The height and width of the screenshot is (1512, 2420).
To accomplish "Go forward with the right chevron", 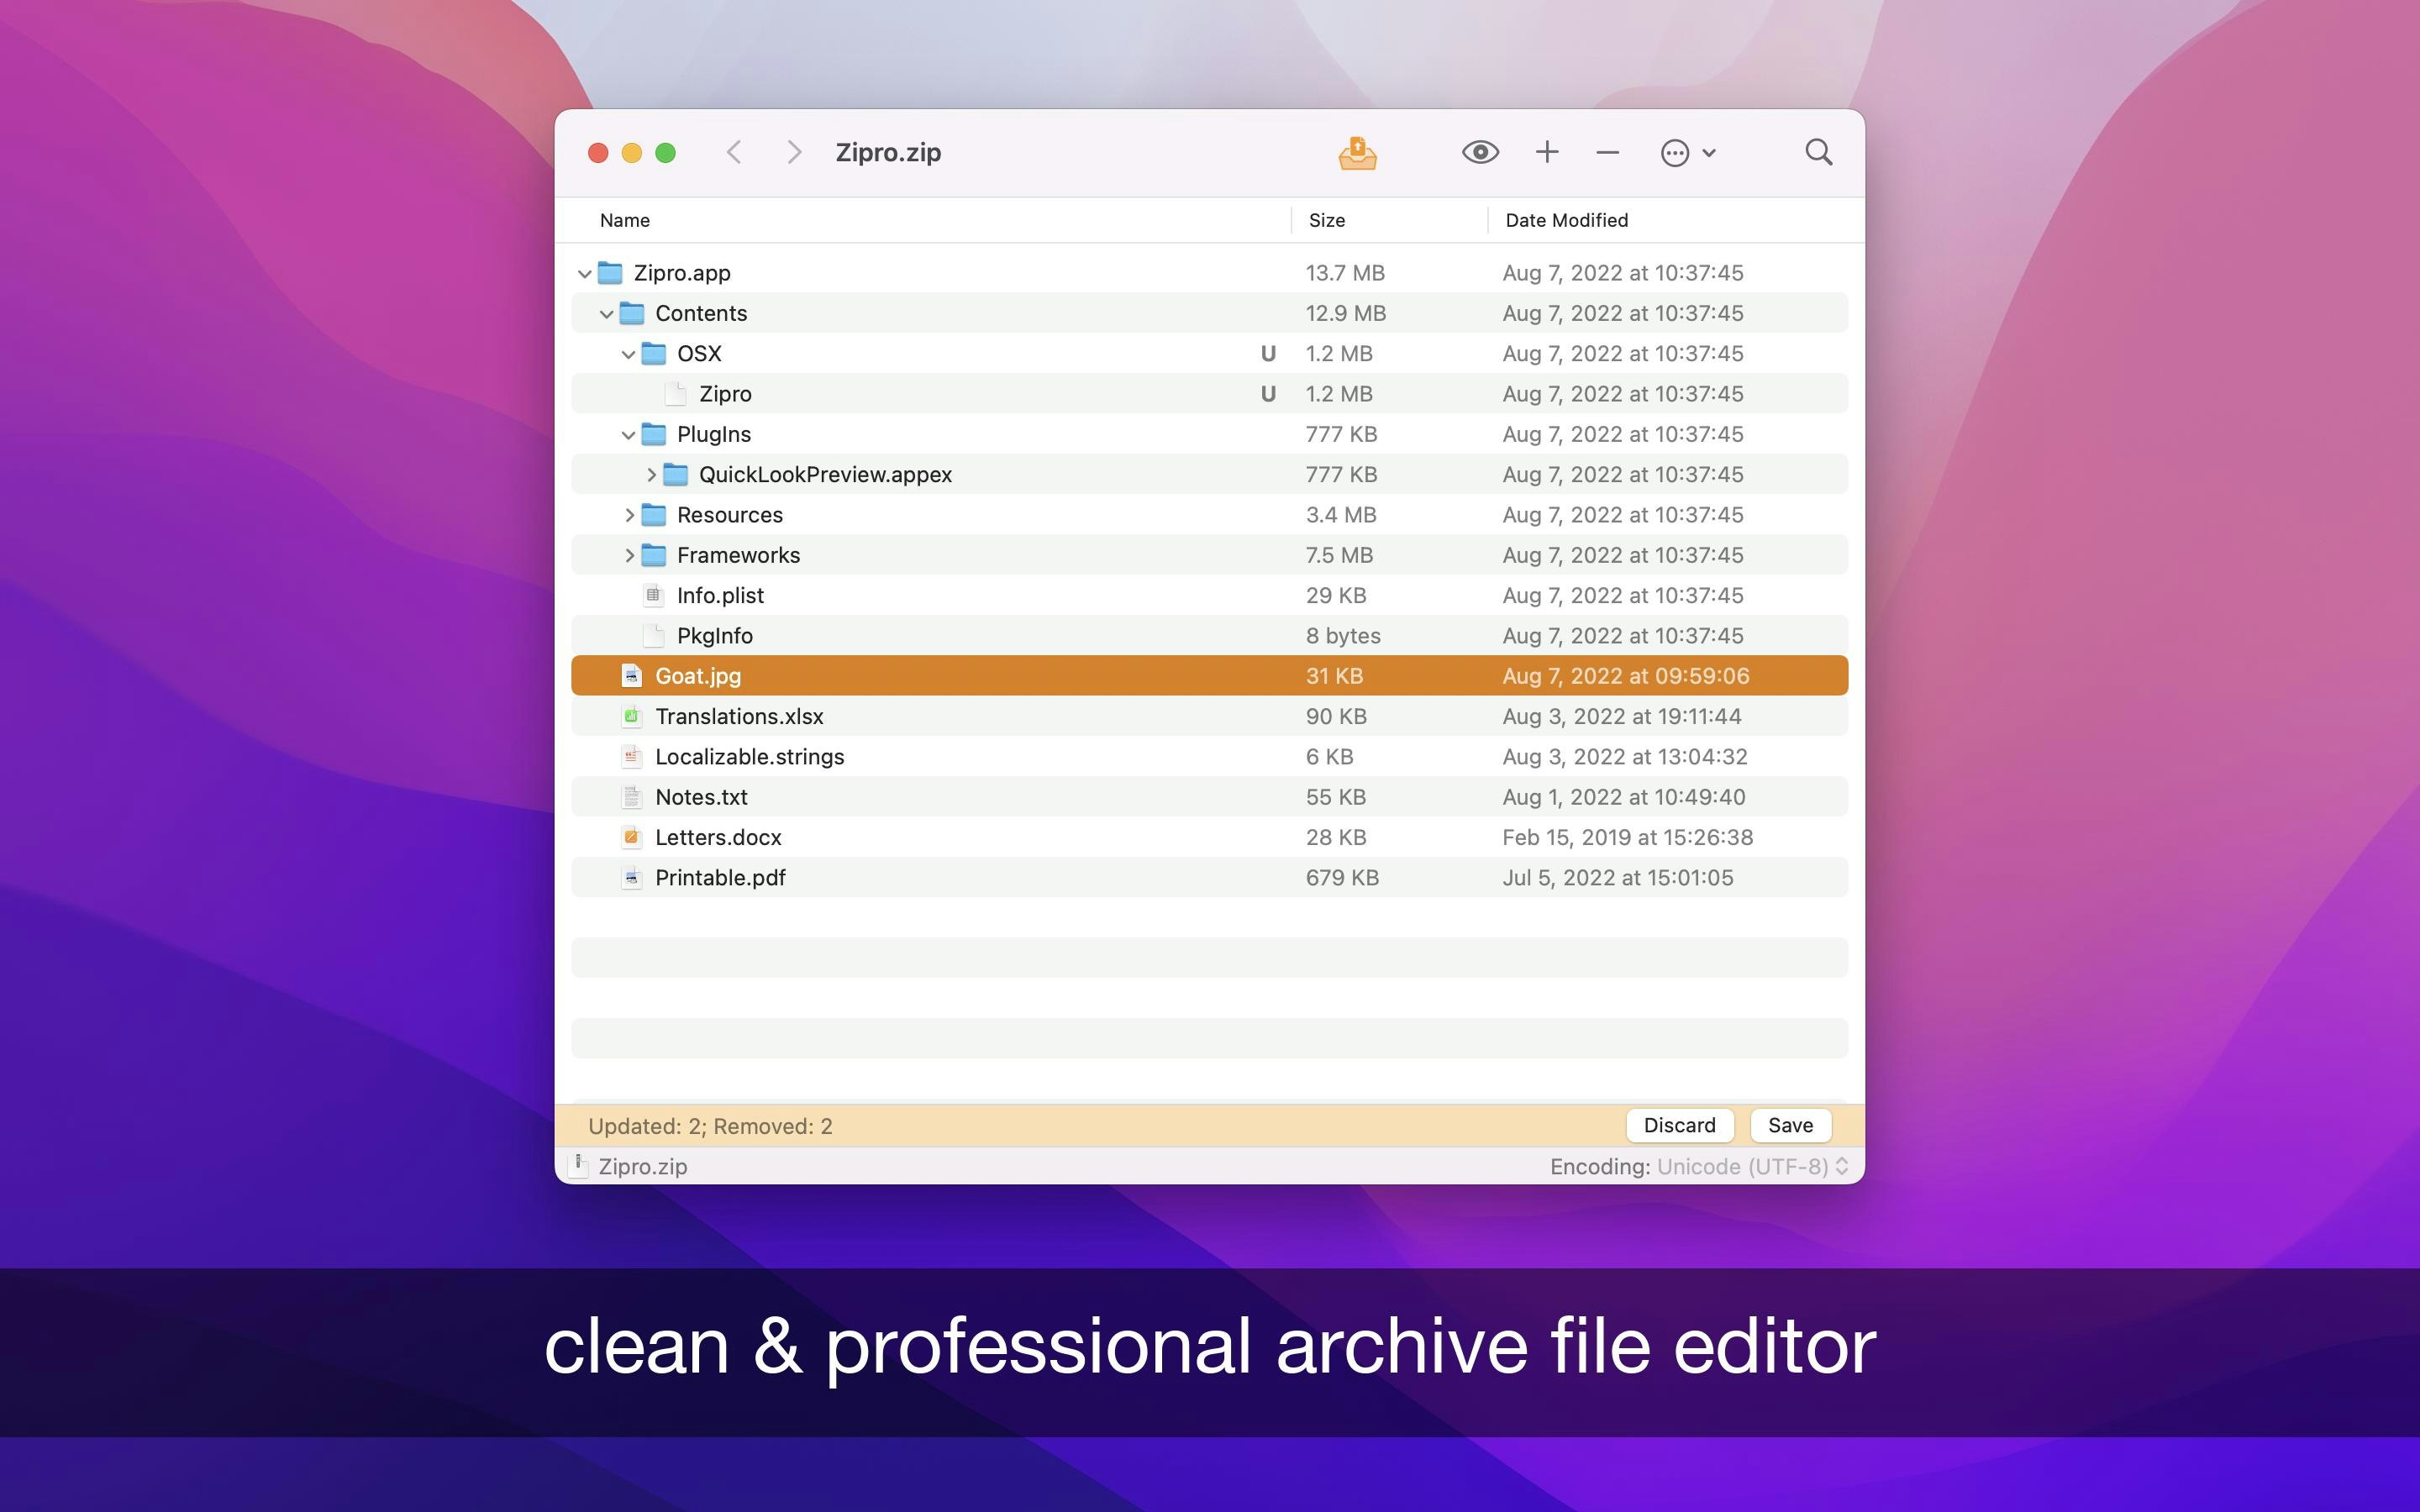I will click(794, 152).
